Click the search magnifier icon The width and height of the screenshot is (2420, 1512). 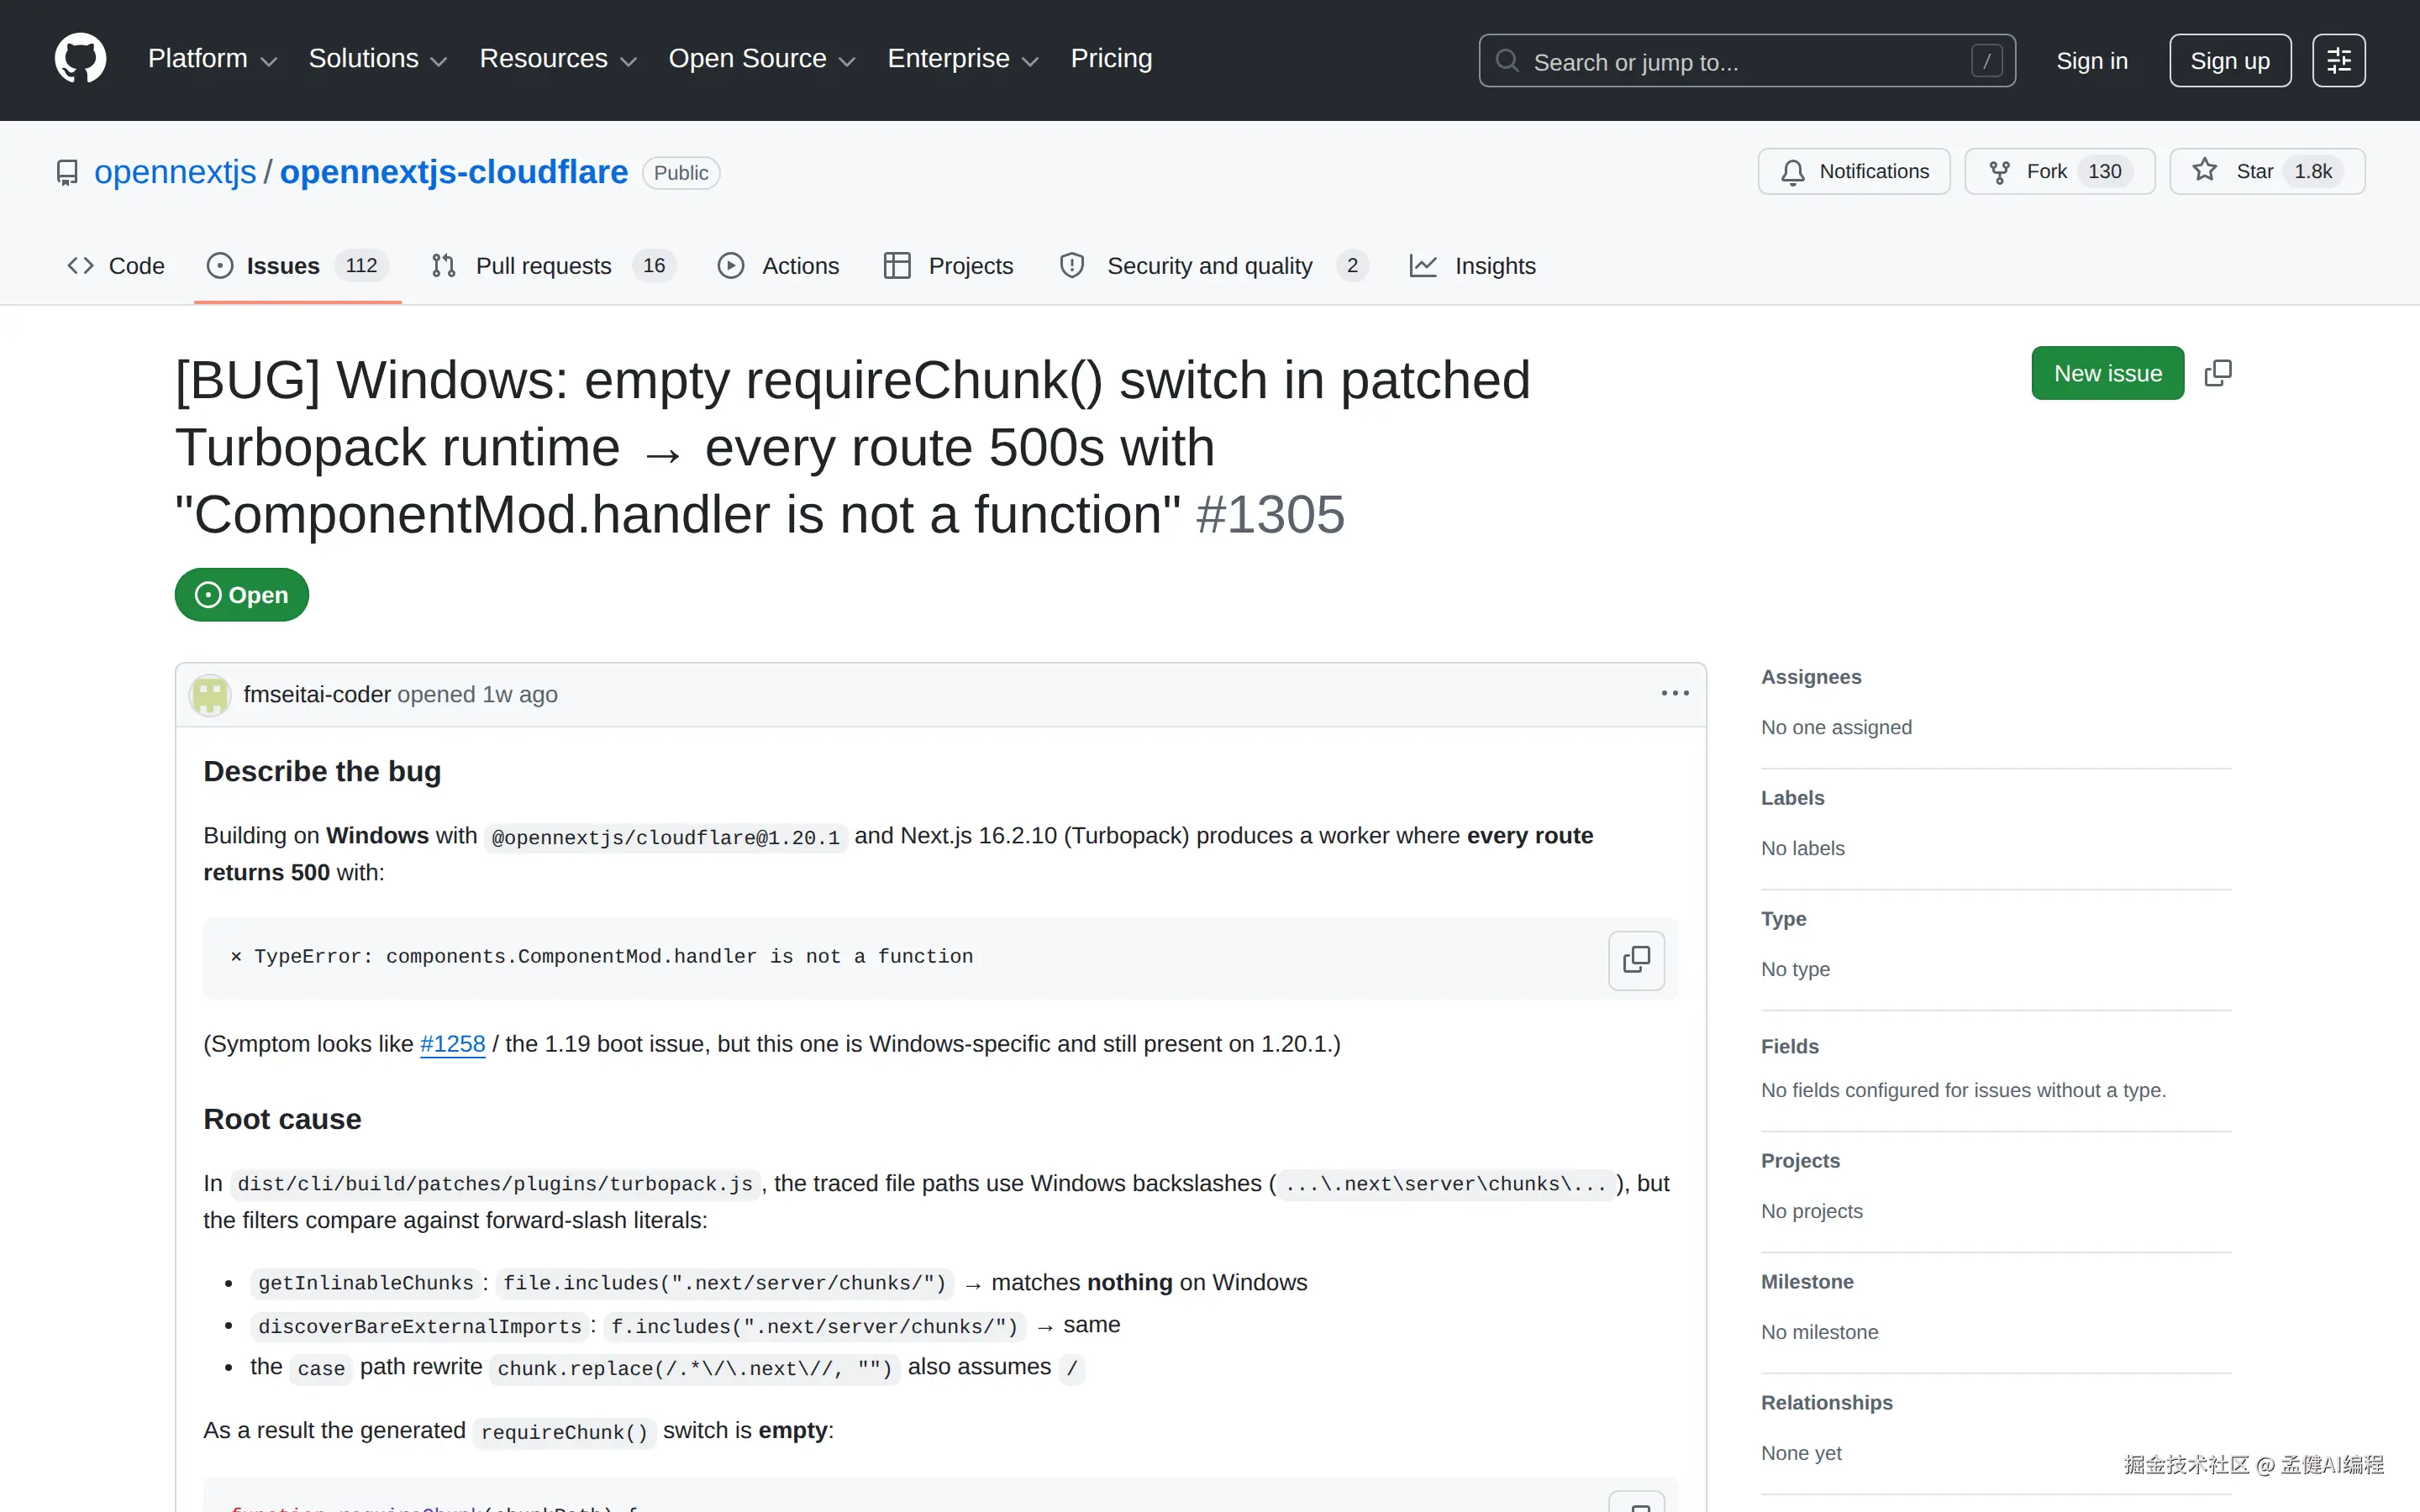pyautogui.click(x=1507, y=61)
